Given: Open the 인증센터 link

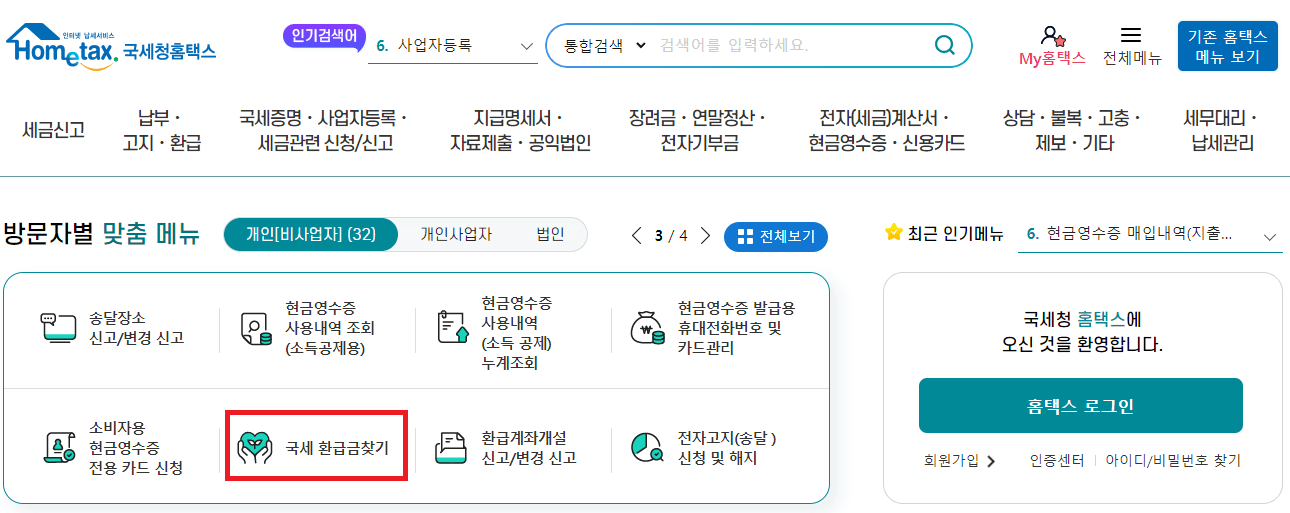Looking at the screenshot, I should 1057,462.
